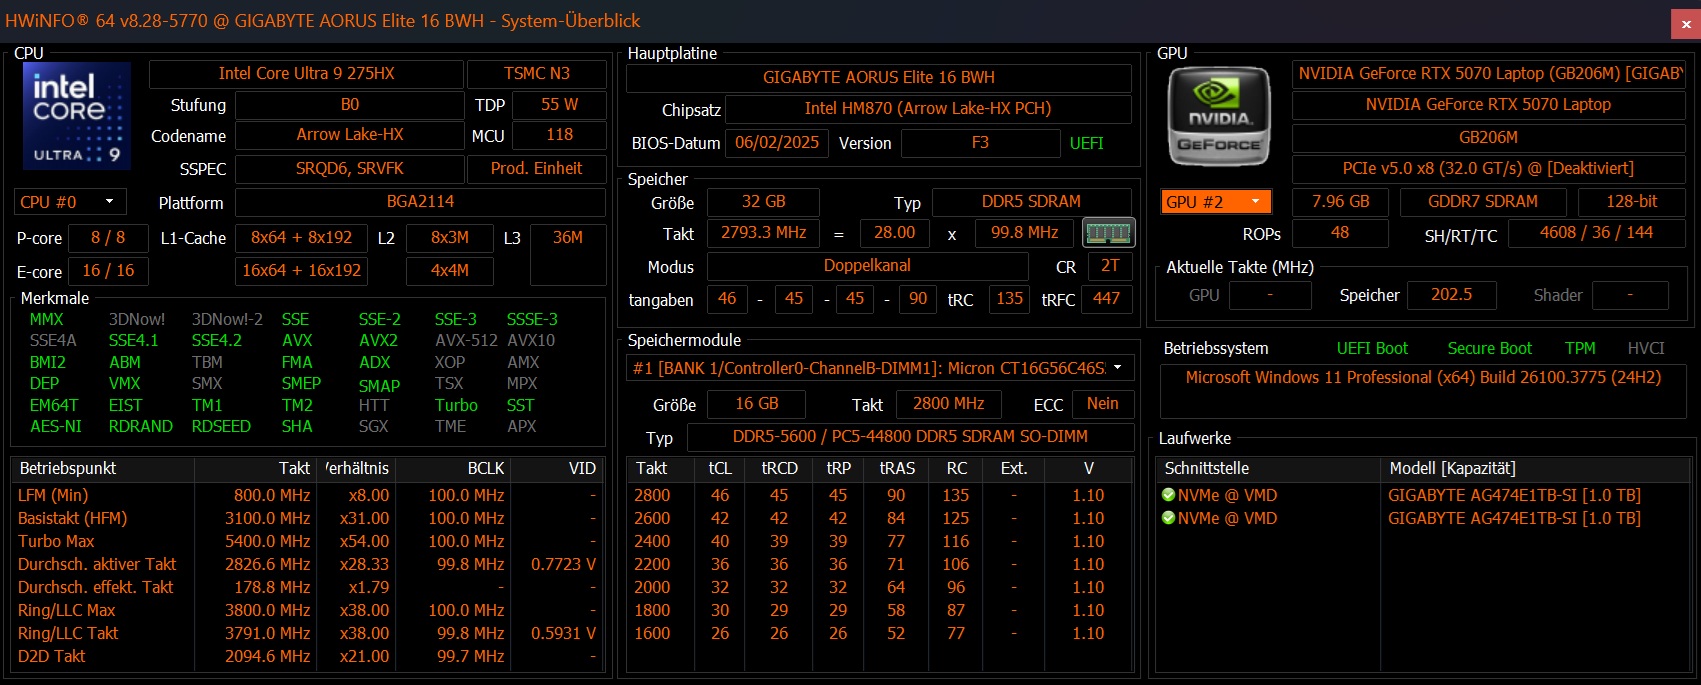This screenshot has width=1701, height=685.
Task: Click the memory module chip icon
Action: coord(1109,233)
